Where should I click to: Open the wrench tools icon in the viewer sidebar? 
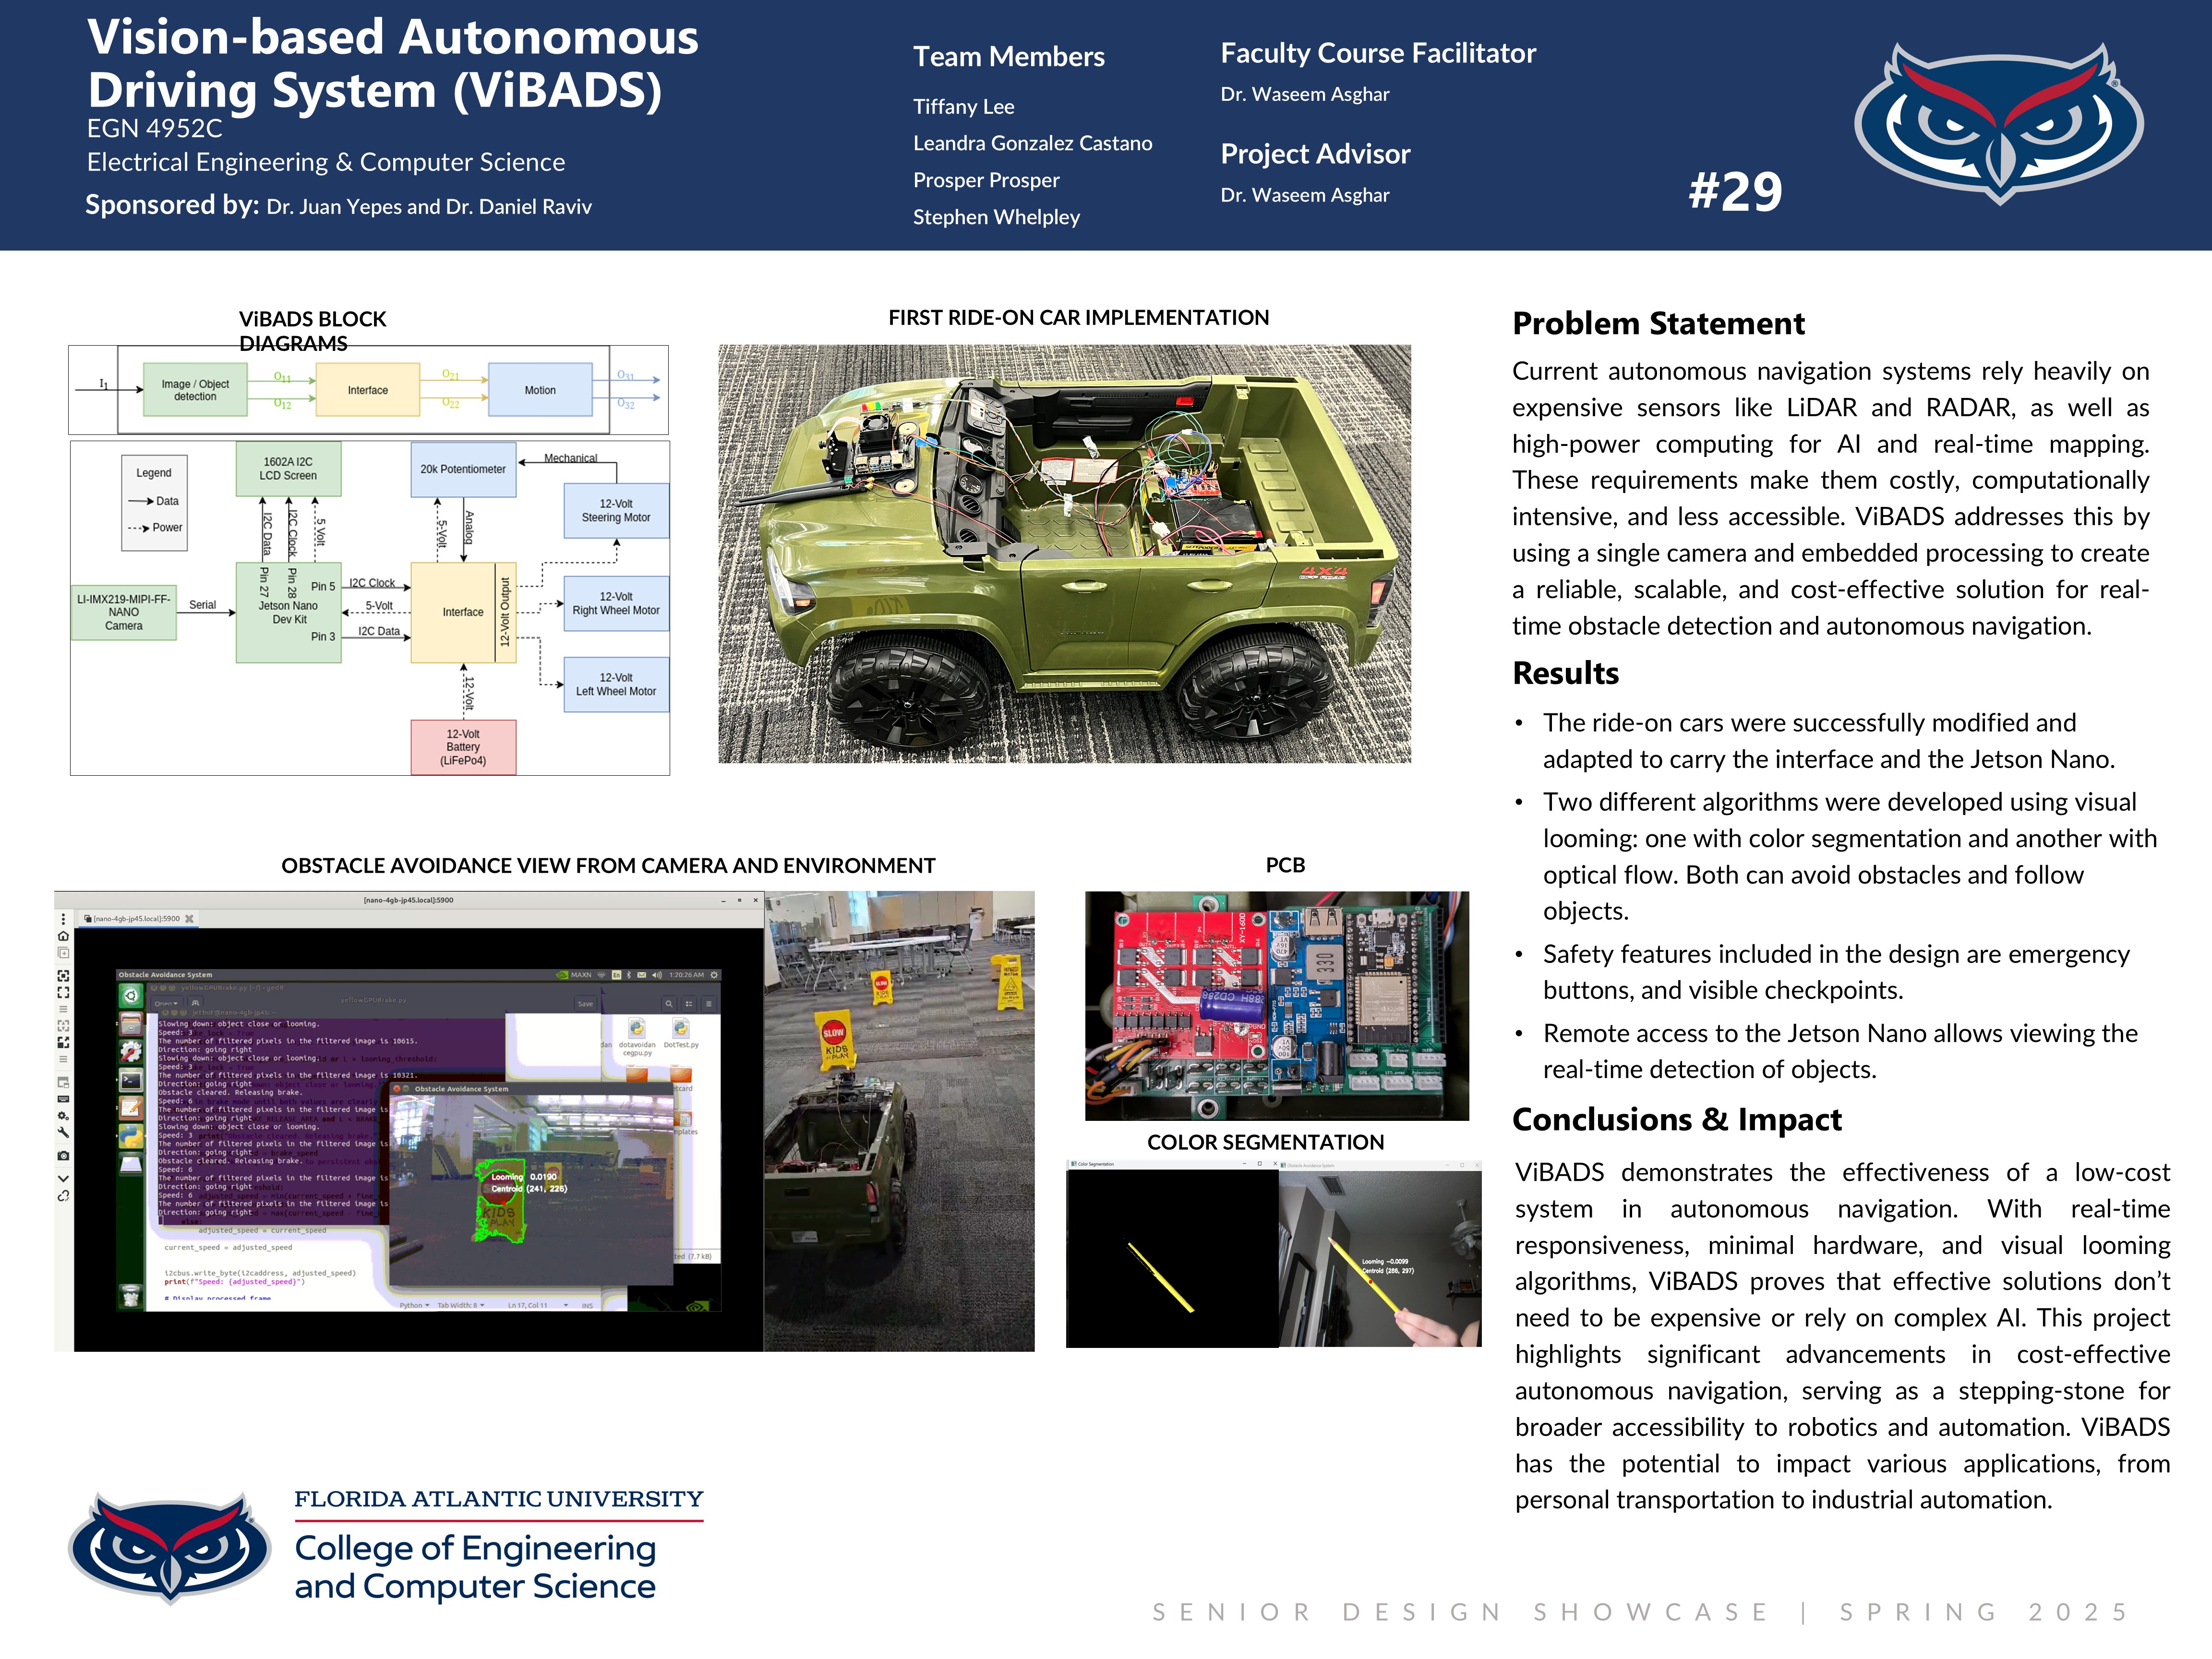(63, 1133)
